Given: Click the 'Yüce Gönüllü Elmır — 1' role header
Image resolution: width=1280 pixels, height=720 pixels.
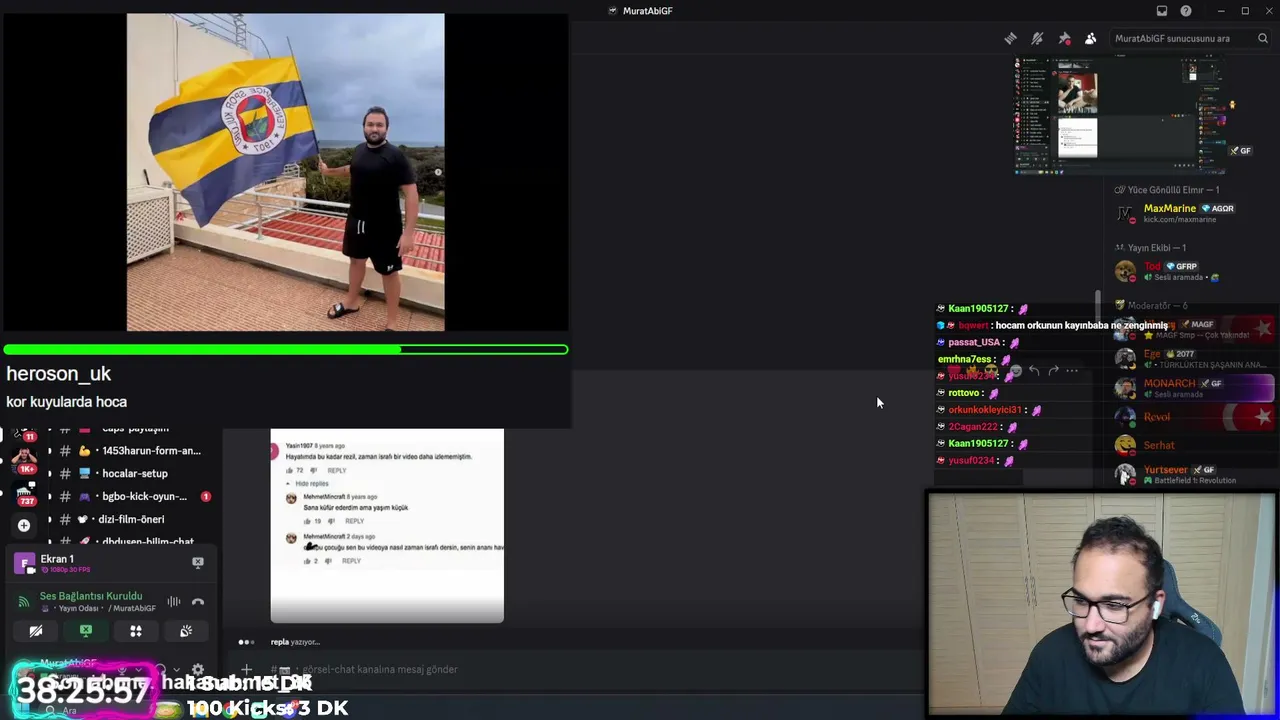Looking at the screenshot, I should (1167, 190).
